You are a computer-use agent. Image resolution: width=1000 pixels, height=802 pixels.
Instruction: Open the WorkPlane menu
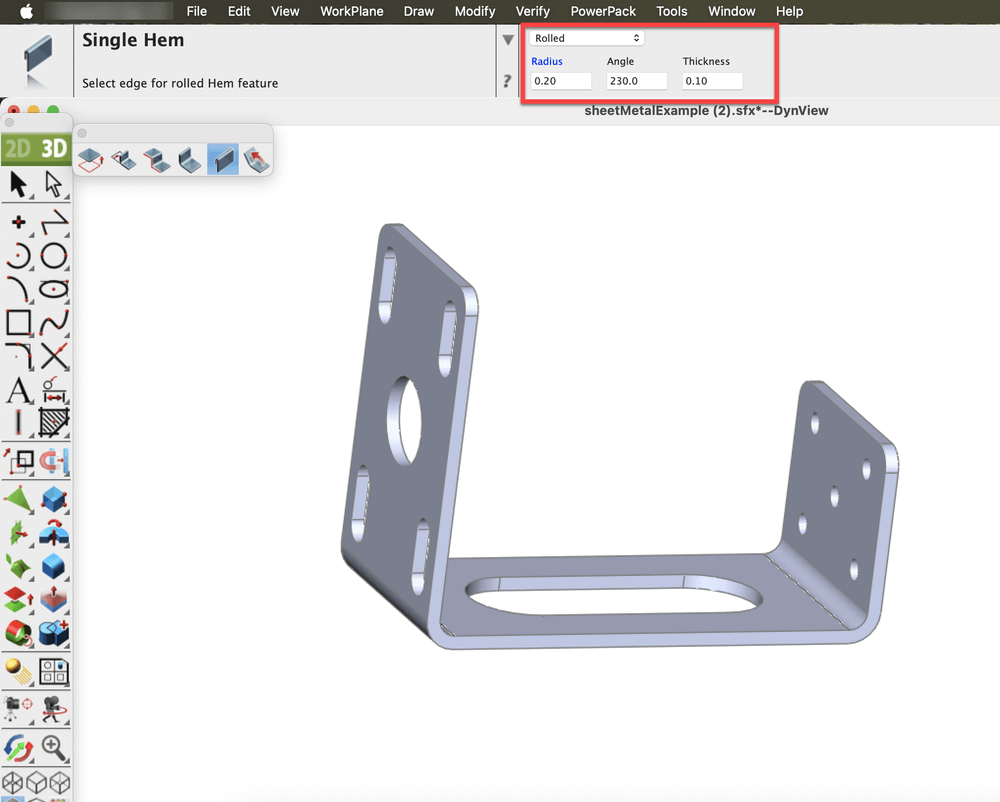point(351,11)
